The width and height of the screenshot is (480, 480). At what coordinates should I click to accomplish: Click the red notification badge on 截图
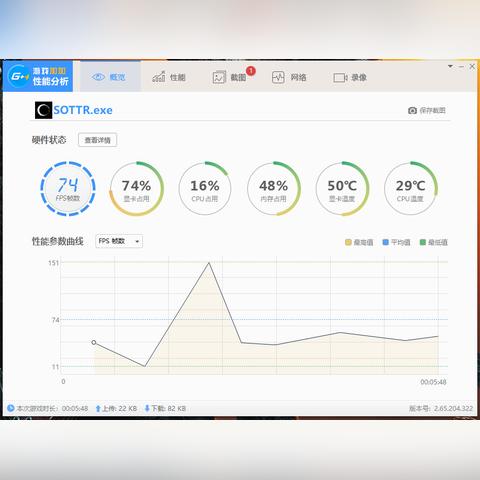click(251, 71)
